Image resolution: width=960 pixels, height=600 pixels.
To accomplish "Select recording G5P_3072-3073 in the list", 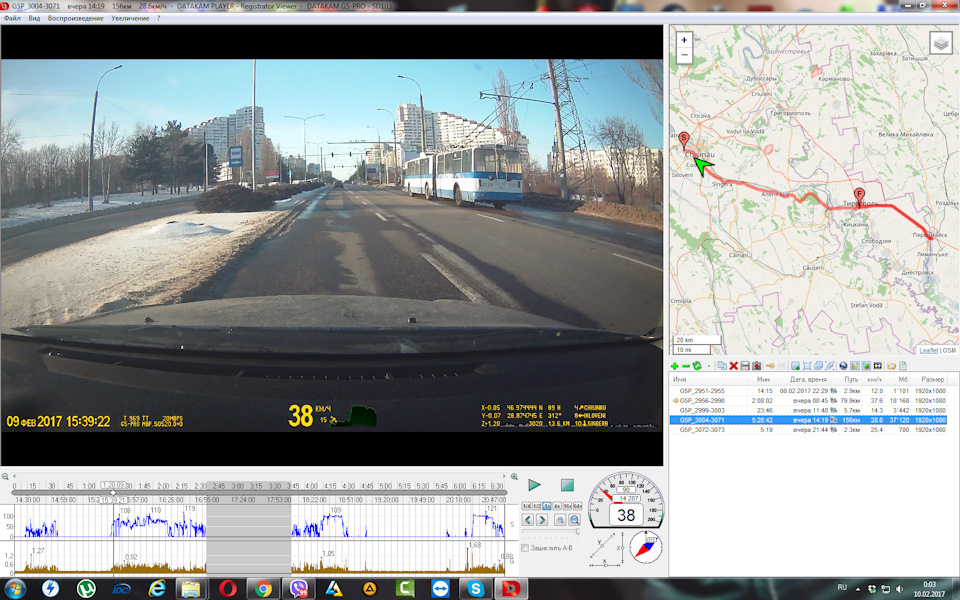I will pyautogui.click(x=808, y=430).
